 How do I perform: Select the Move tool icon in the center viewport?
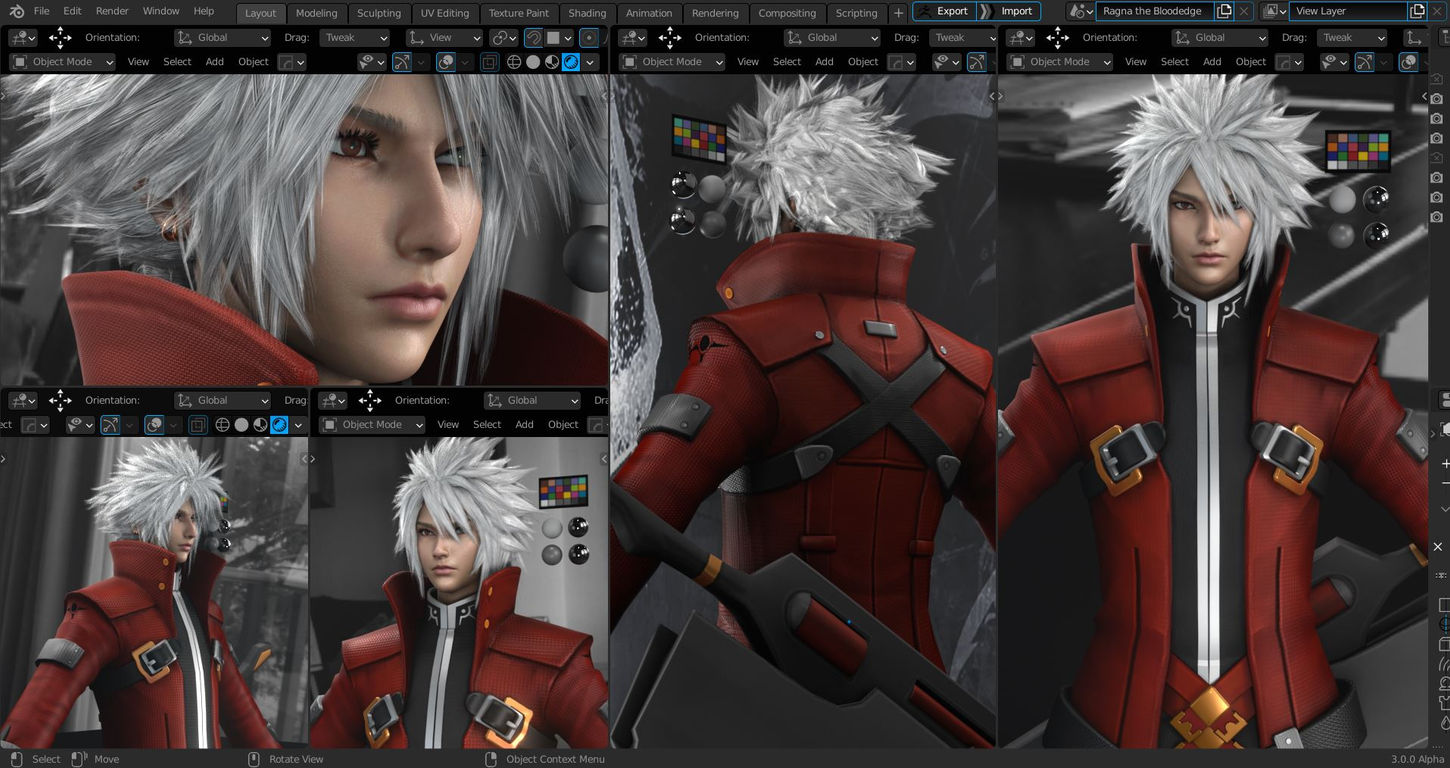[670, 38]
